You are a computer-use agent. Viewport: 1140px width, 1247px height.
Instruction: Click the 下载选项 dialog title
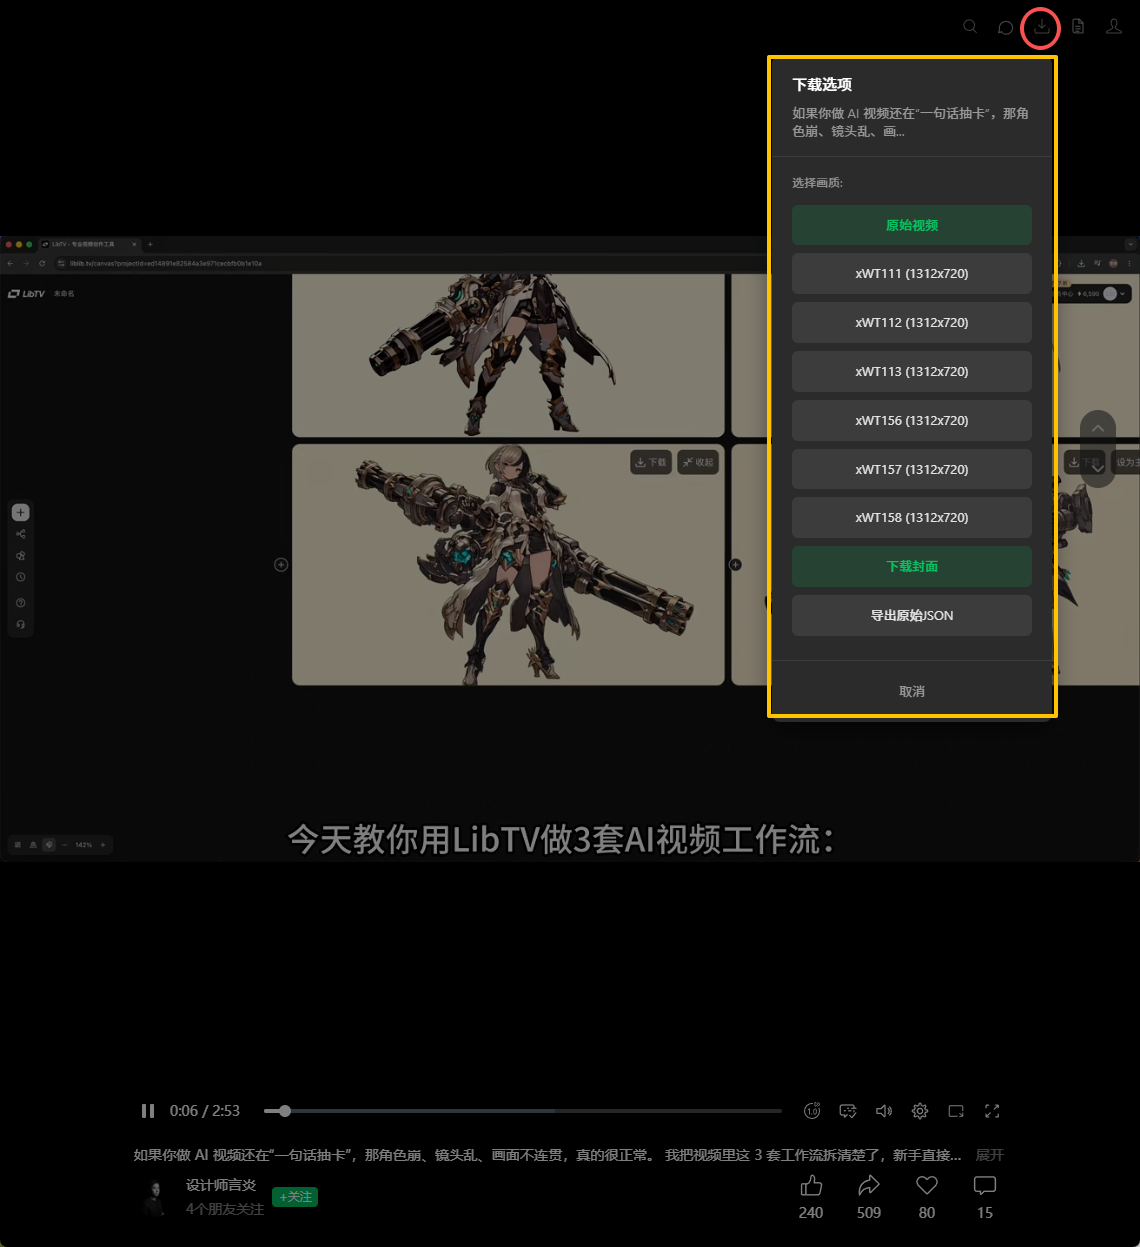coord(822,85)
